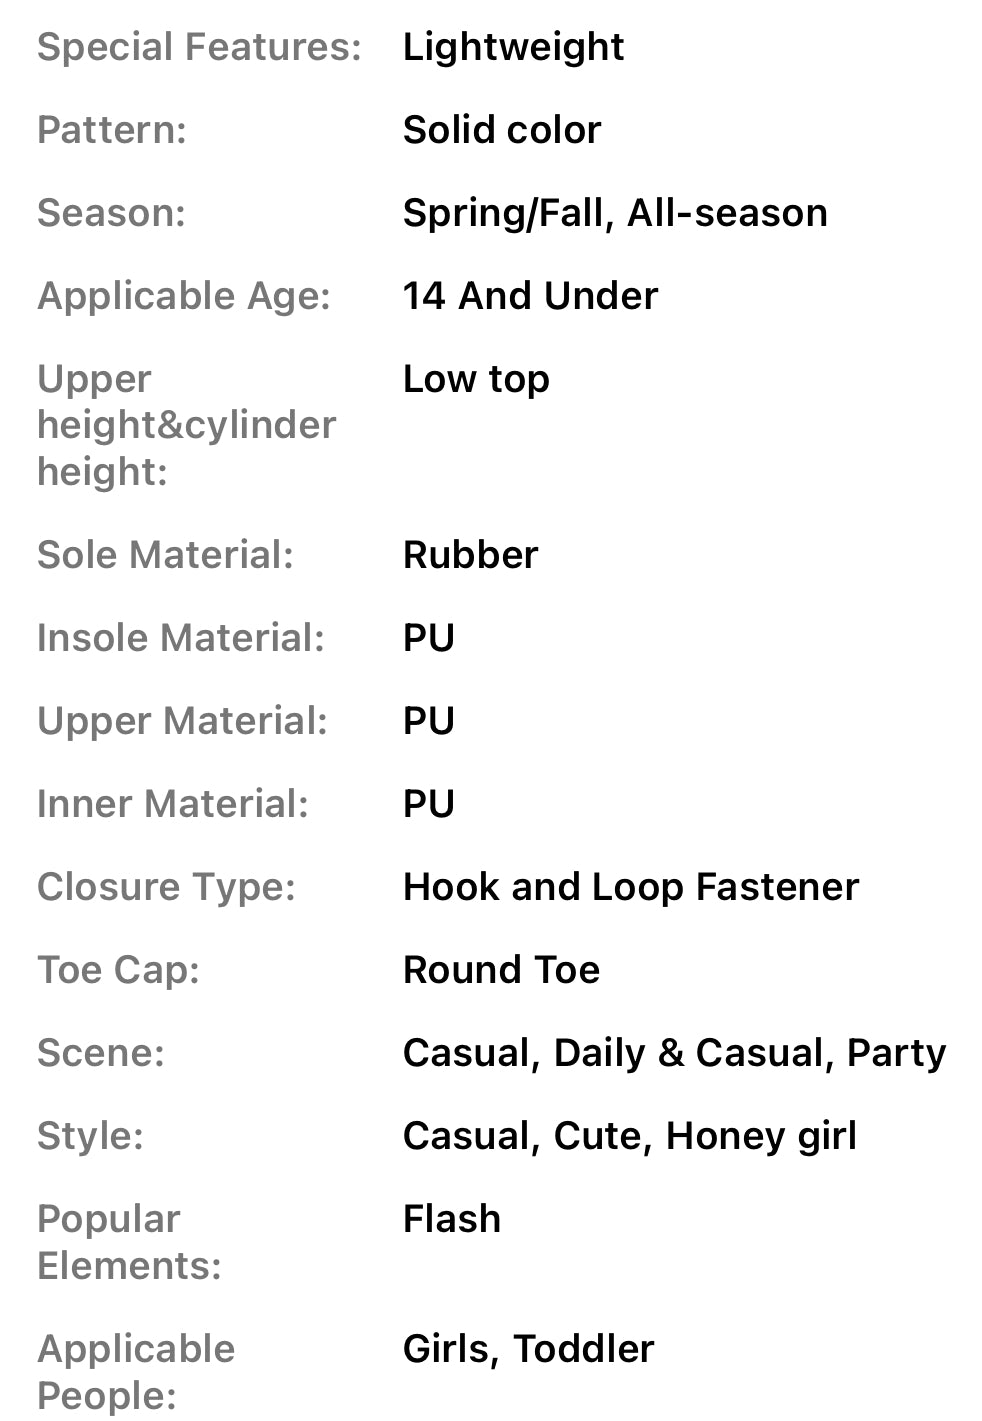Click the 'Rubber' sole material value

470,555
